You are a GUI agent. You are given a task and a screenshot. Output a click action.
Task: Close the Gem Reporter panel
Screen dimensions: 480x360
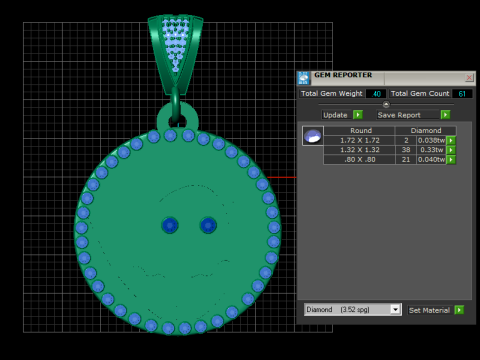click(469, 78)
